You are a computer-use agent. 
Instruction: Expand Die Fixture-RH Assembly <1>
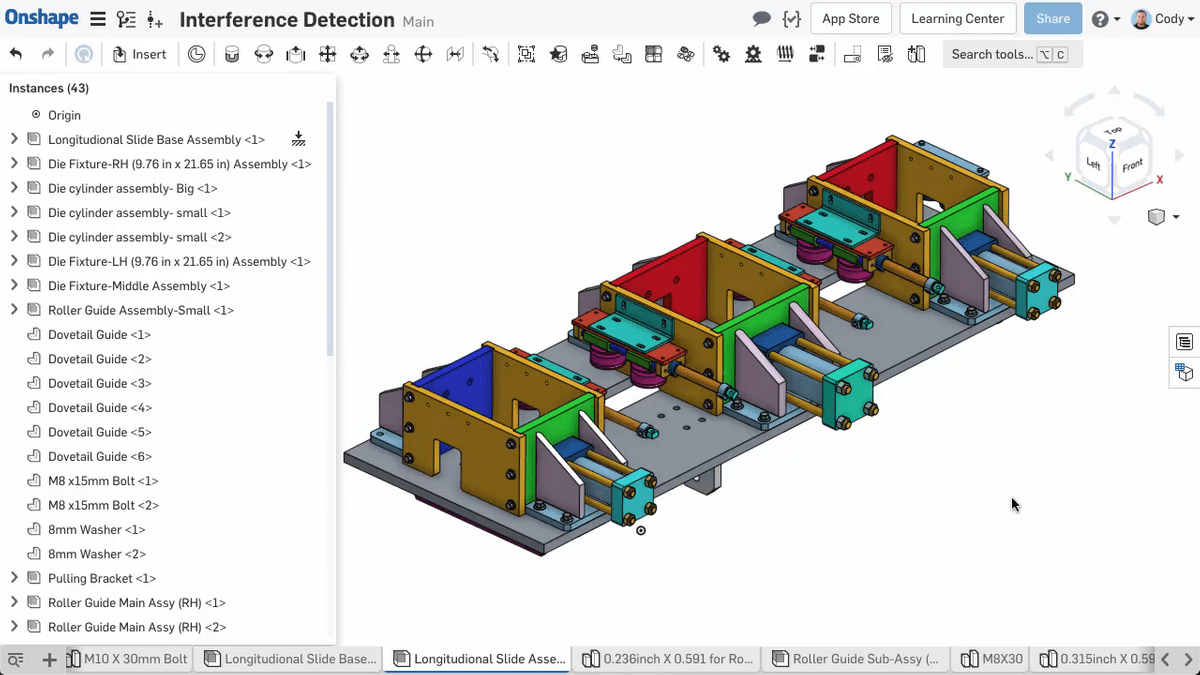coord(14,163)
